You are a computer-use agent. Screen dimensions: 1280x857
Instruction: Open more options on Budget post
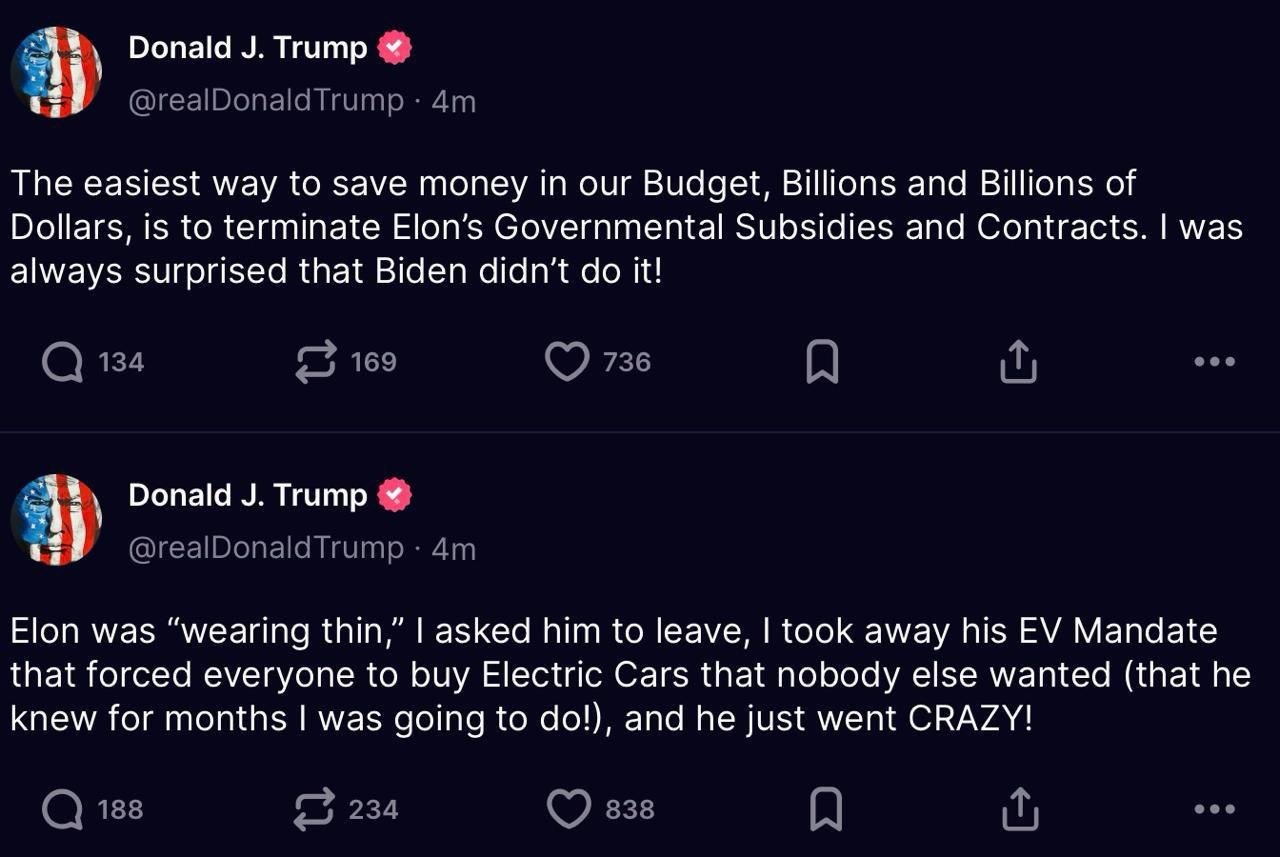point(1215,362)
